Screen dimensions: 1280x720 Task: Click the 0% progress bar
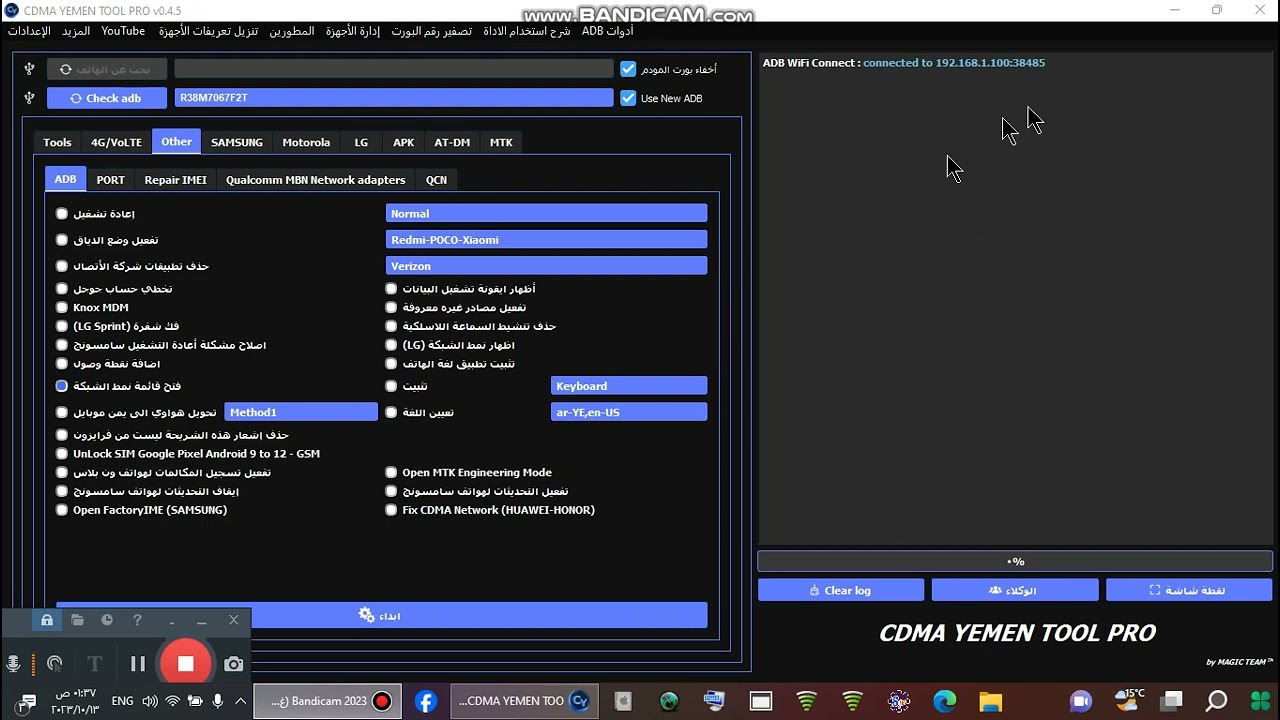(1015, 561)
